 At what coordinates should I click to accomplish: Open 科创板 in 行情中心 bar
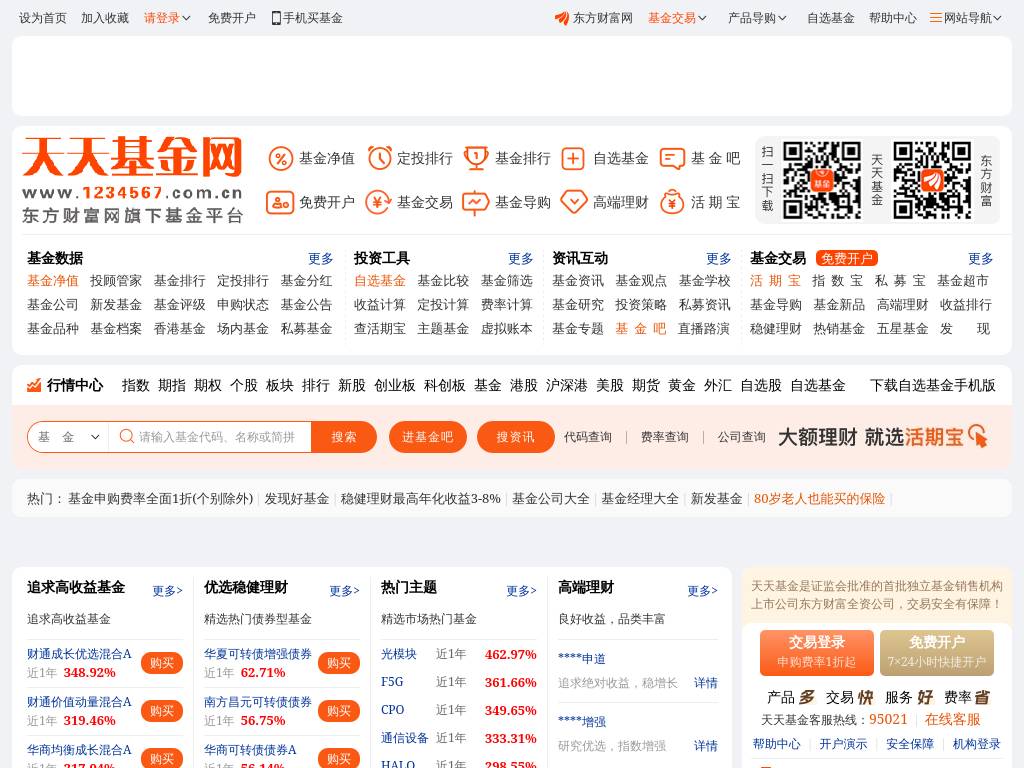pos(444,385)
